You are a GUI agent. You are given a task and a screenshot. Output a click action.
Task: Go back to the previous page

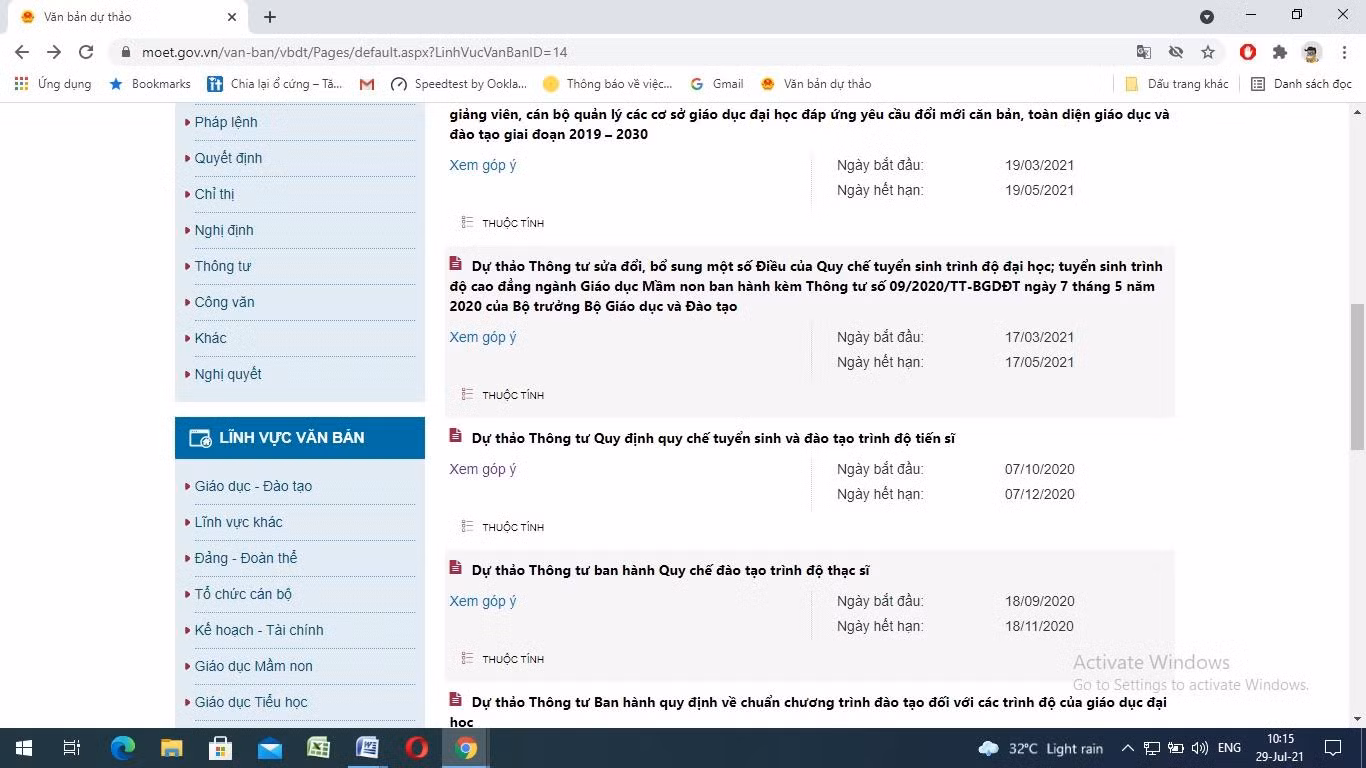click(x=22, y=52)
